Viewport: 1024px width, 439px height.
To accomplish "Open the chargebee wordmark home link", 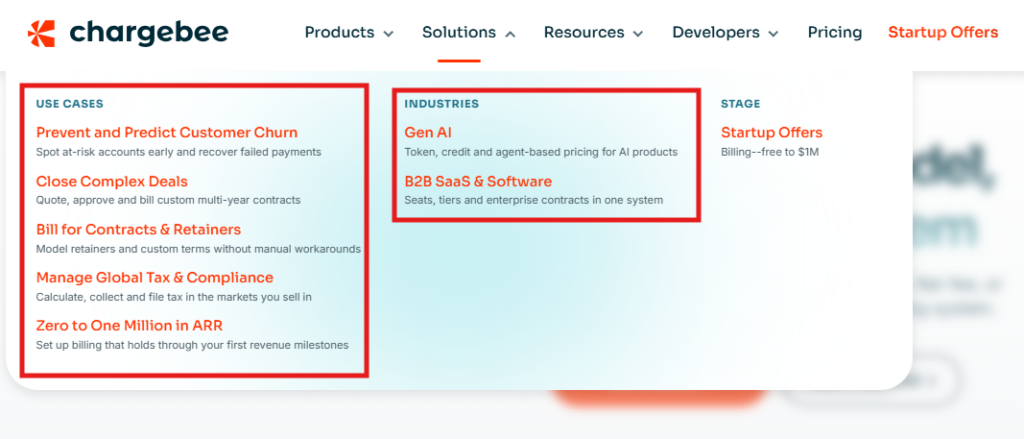I will pos(149,33).
